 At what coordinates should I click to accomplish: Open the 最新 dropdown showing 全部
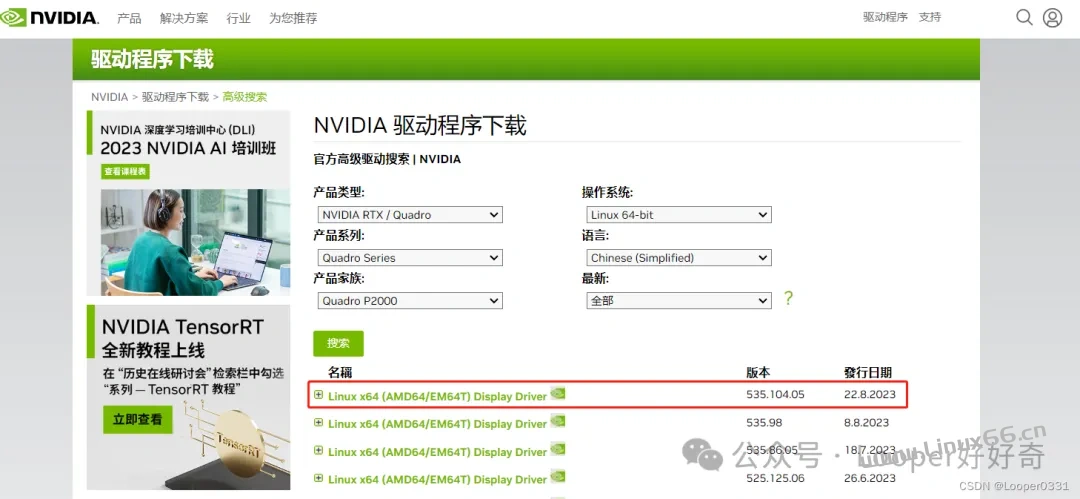pos(678,301)
